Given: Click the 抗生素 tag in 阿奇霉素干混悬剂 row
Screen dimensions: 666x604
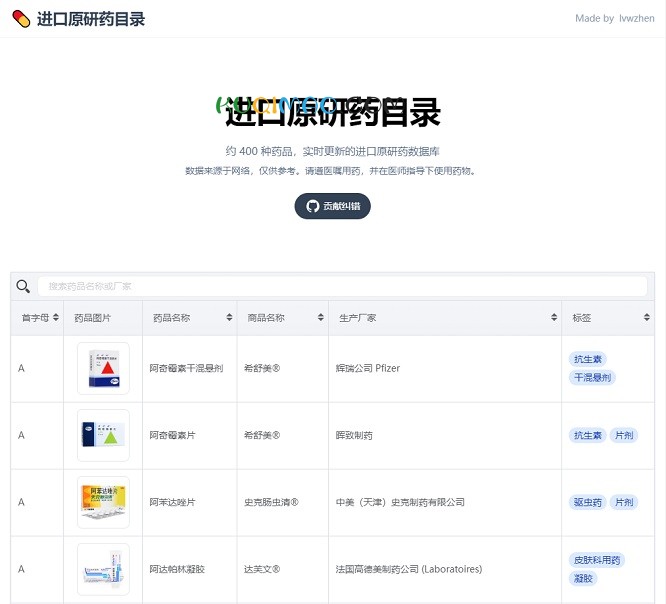Looking at the screenshot, I should click(587, 359).
